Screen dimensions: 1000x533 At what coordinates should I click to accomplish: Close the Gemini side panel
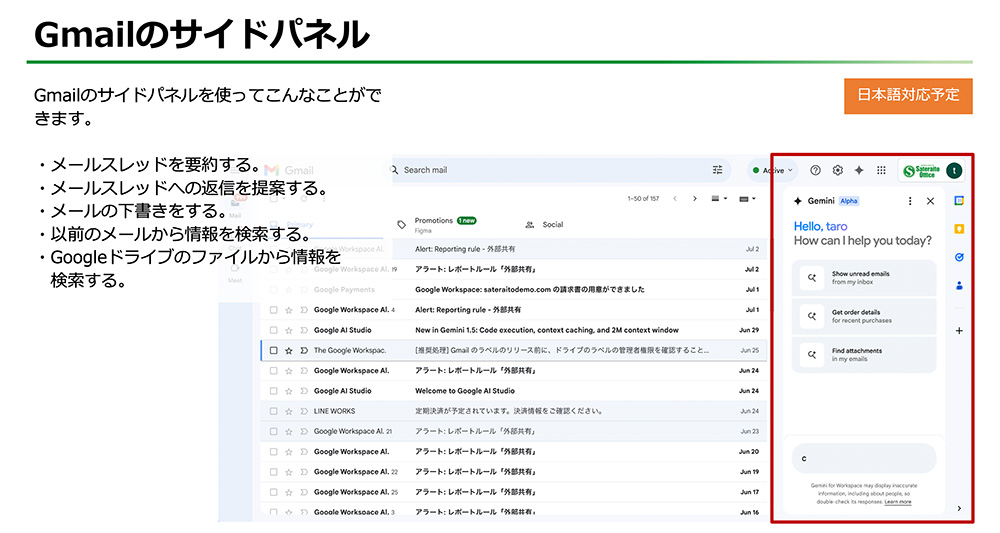tap(930, 201)
